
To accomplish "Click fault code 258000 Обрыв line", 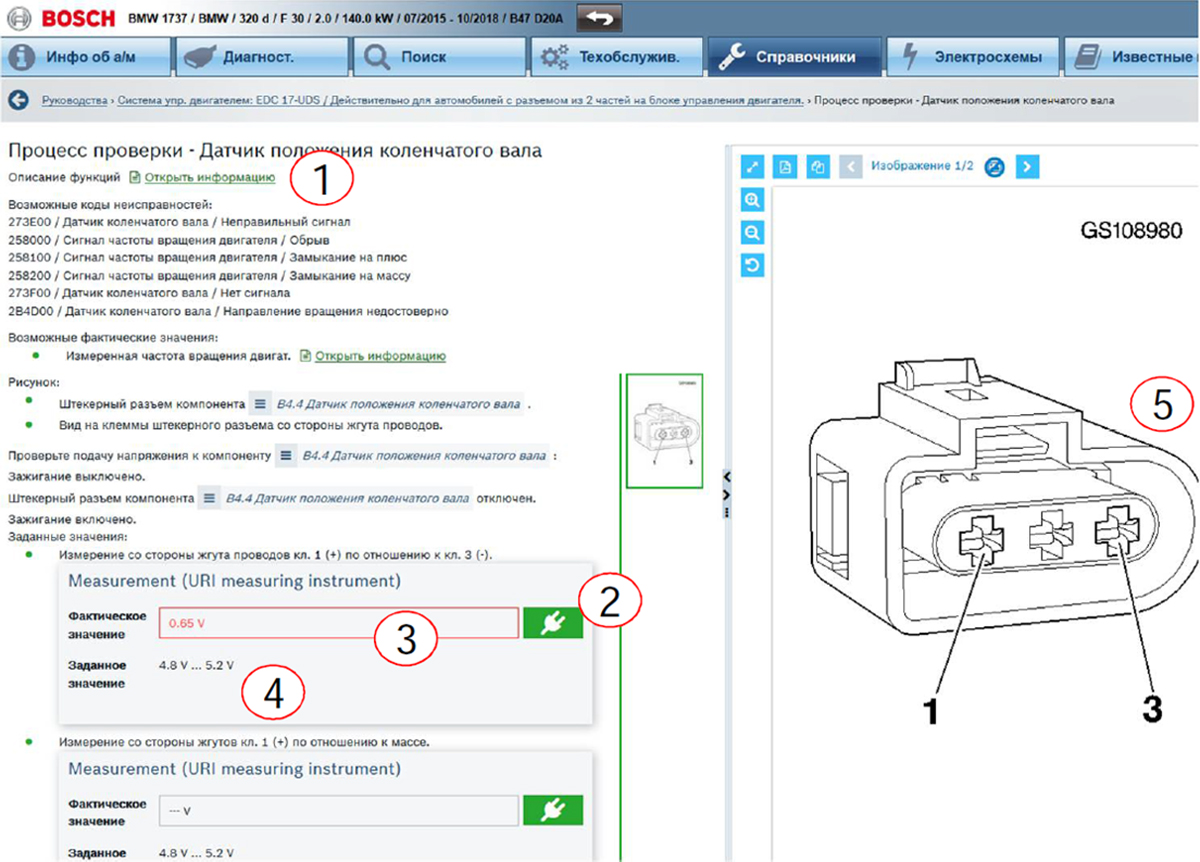I will 168,239.
